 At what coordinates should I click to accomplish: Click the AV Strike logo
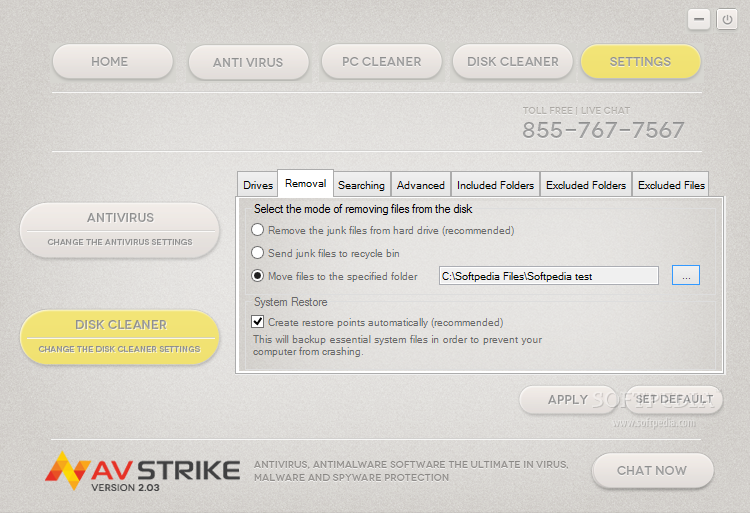tap(143, 471)
